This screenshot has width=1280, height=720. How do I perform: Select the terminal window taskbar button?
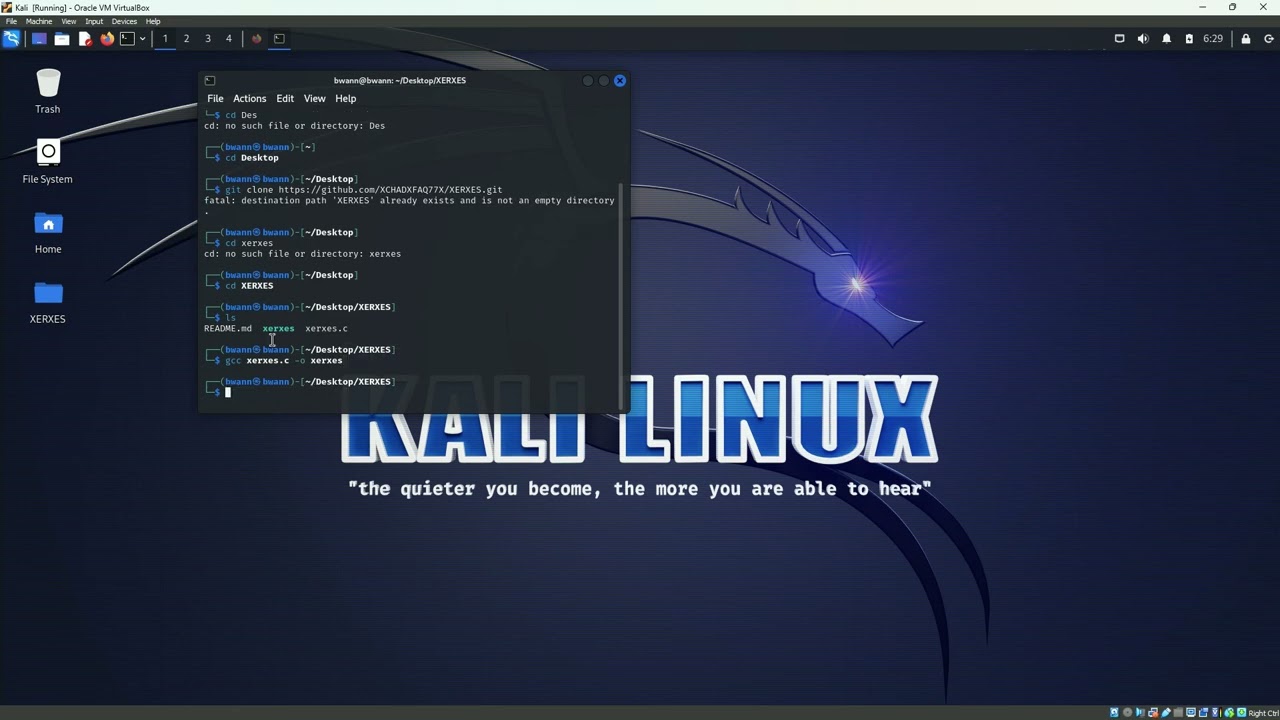279,39
